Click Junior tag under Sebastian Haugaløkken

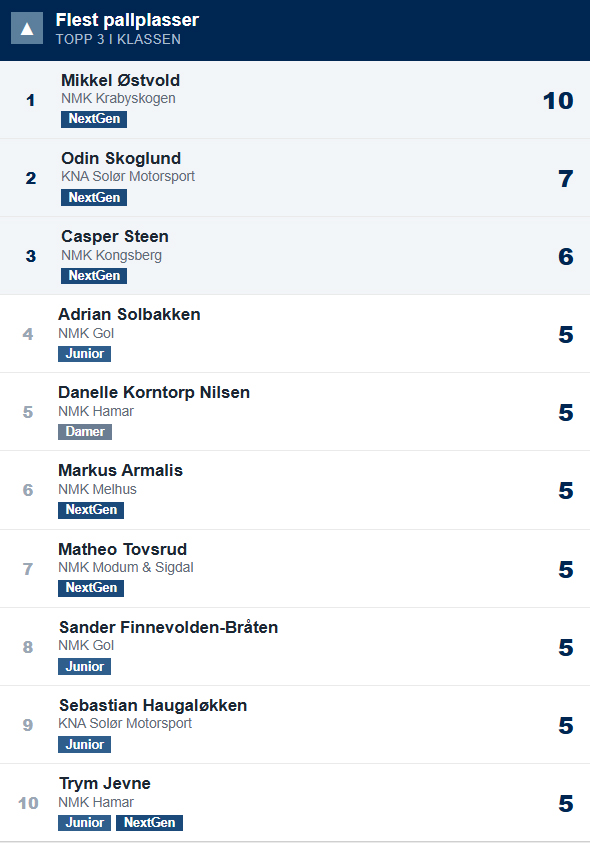tap(84, 744)
